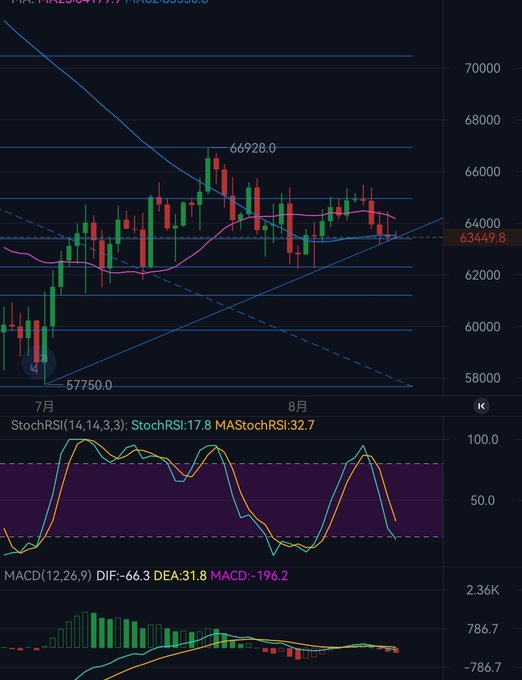
Task: Open StochRSI(14,14,3,3) indicator settings
Action: pos(69,425)
